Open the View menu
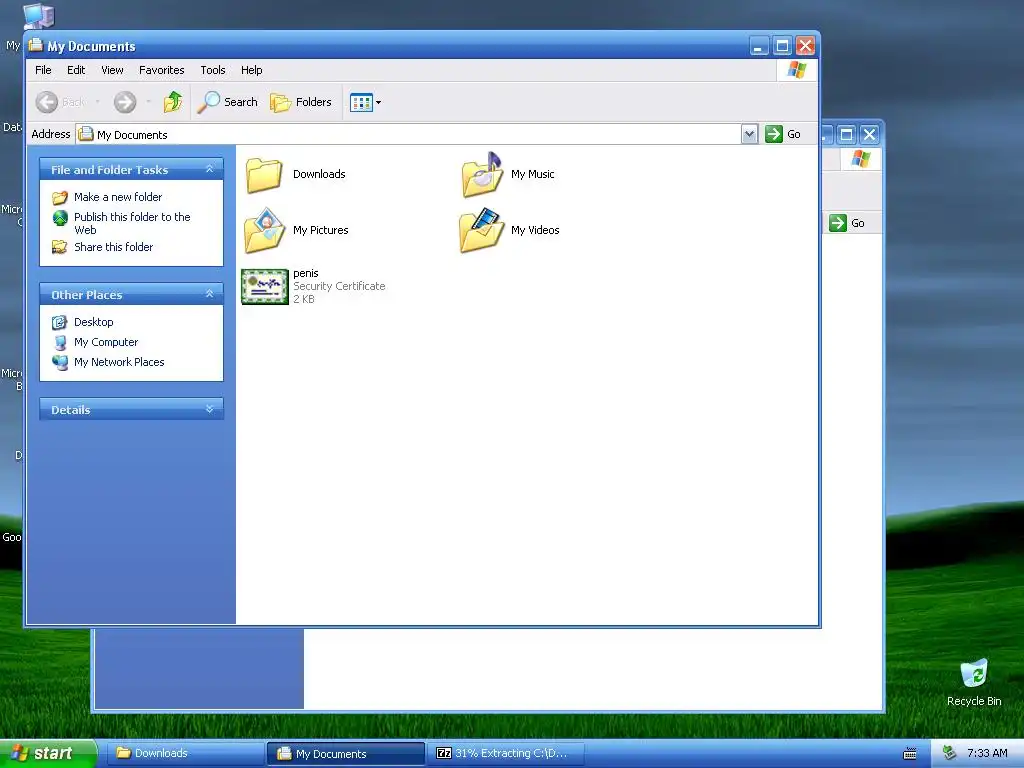Image resolution: width=1024 pixels, height=768 pixels. pos(112,70)
